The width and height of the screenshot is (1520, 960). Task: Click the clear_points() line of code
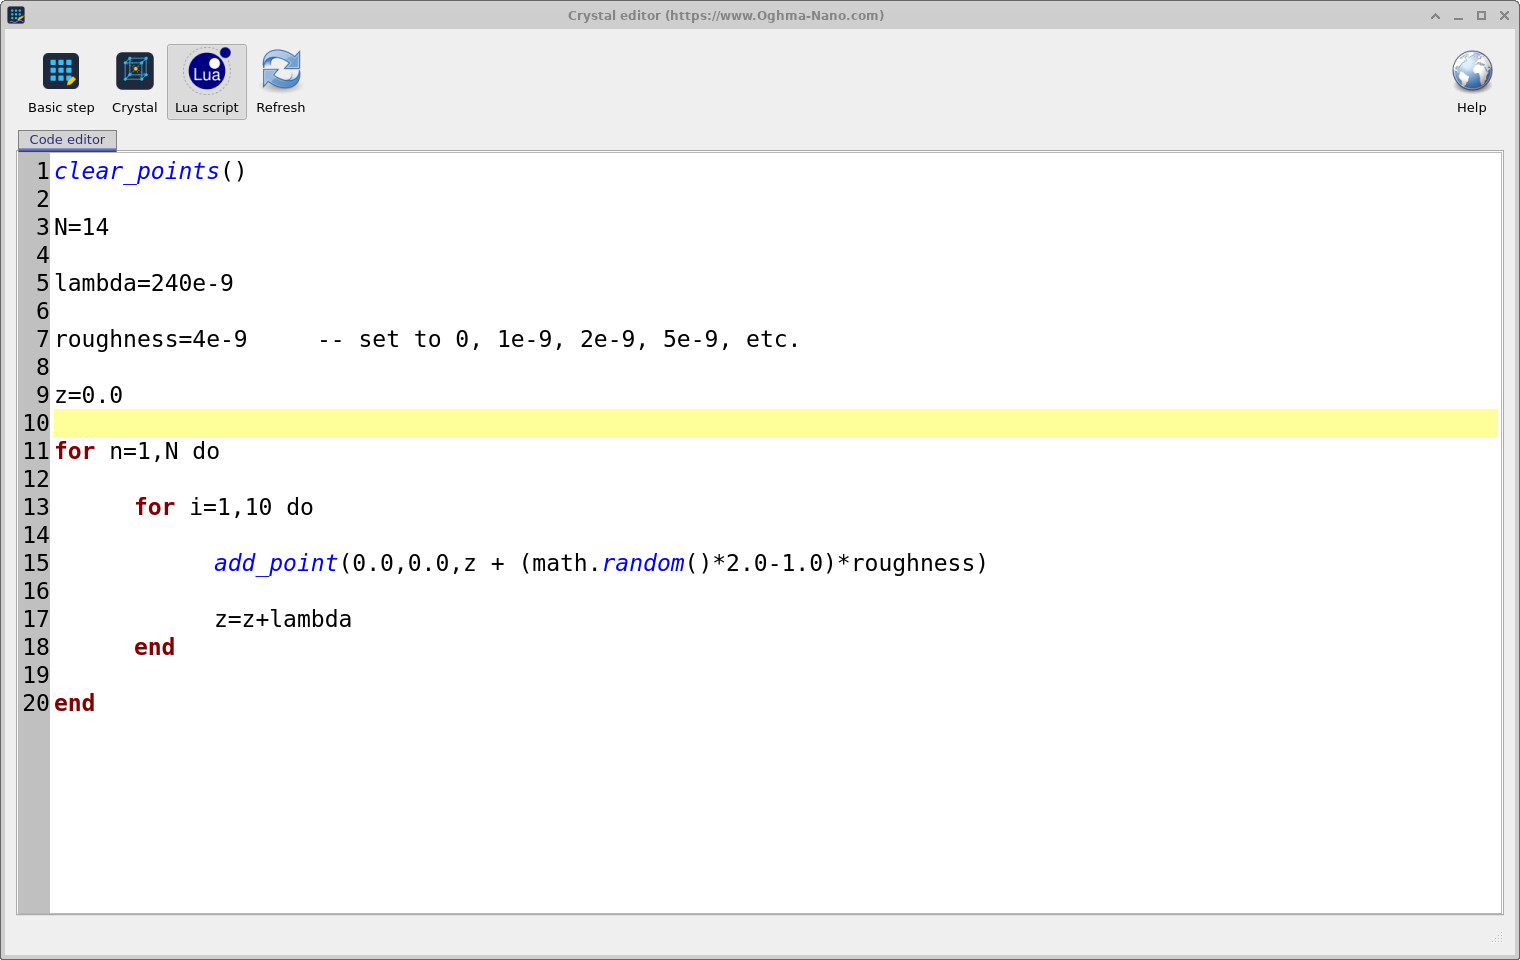tap(150, 171)
